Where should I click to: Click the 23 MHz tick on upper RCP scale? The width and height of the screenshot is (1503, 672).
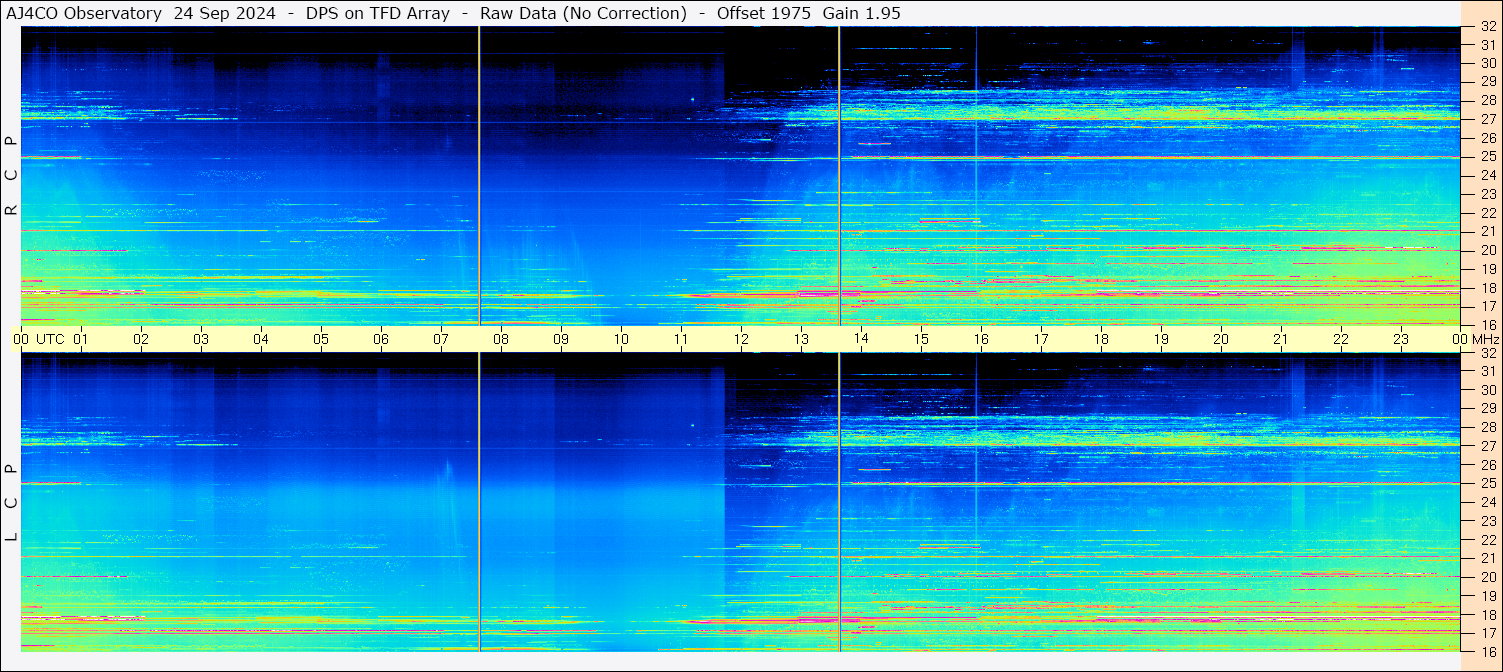click(x=1487, y=194)
